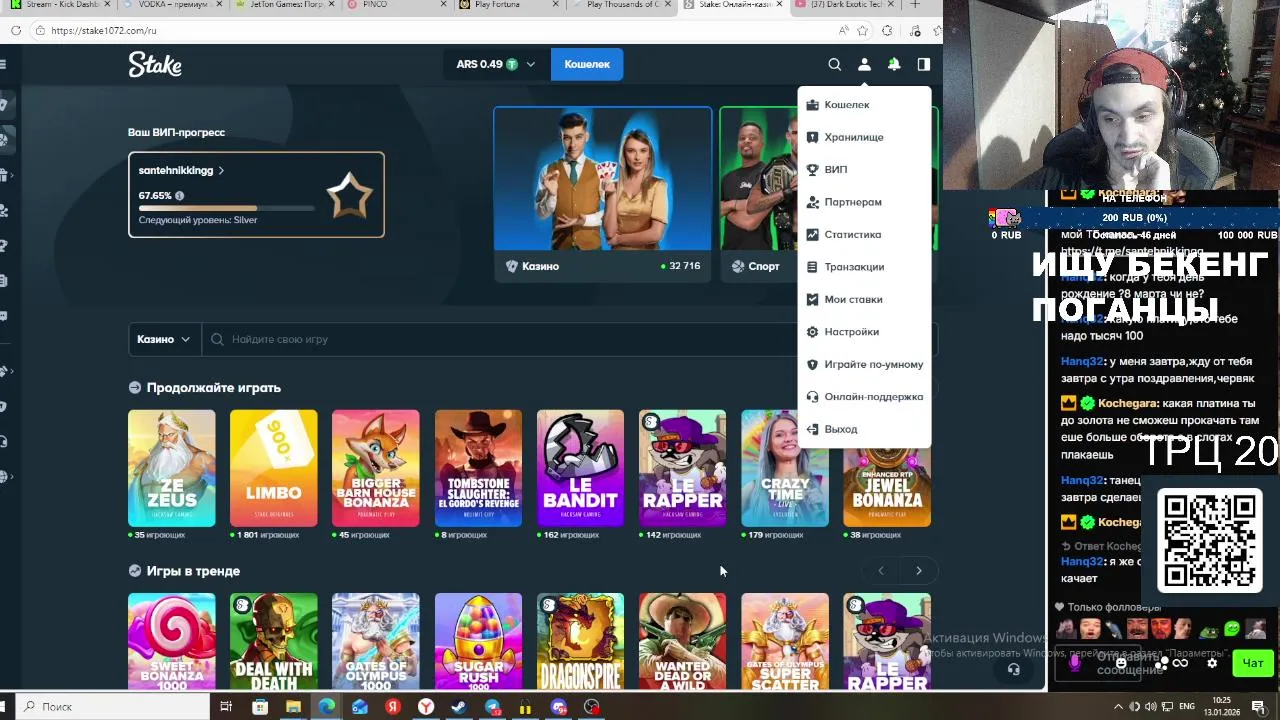This screenshot has width=1280, height=720.
Task: Add page to favorites star icon
Action: click(863, 31)
